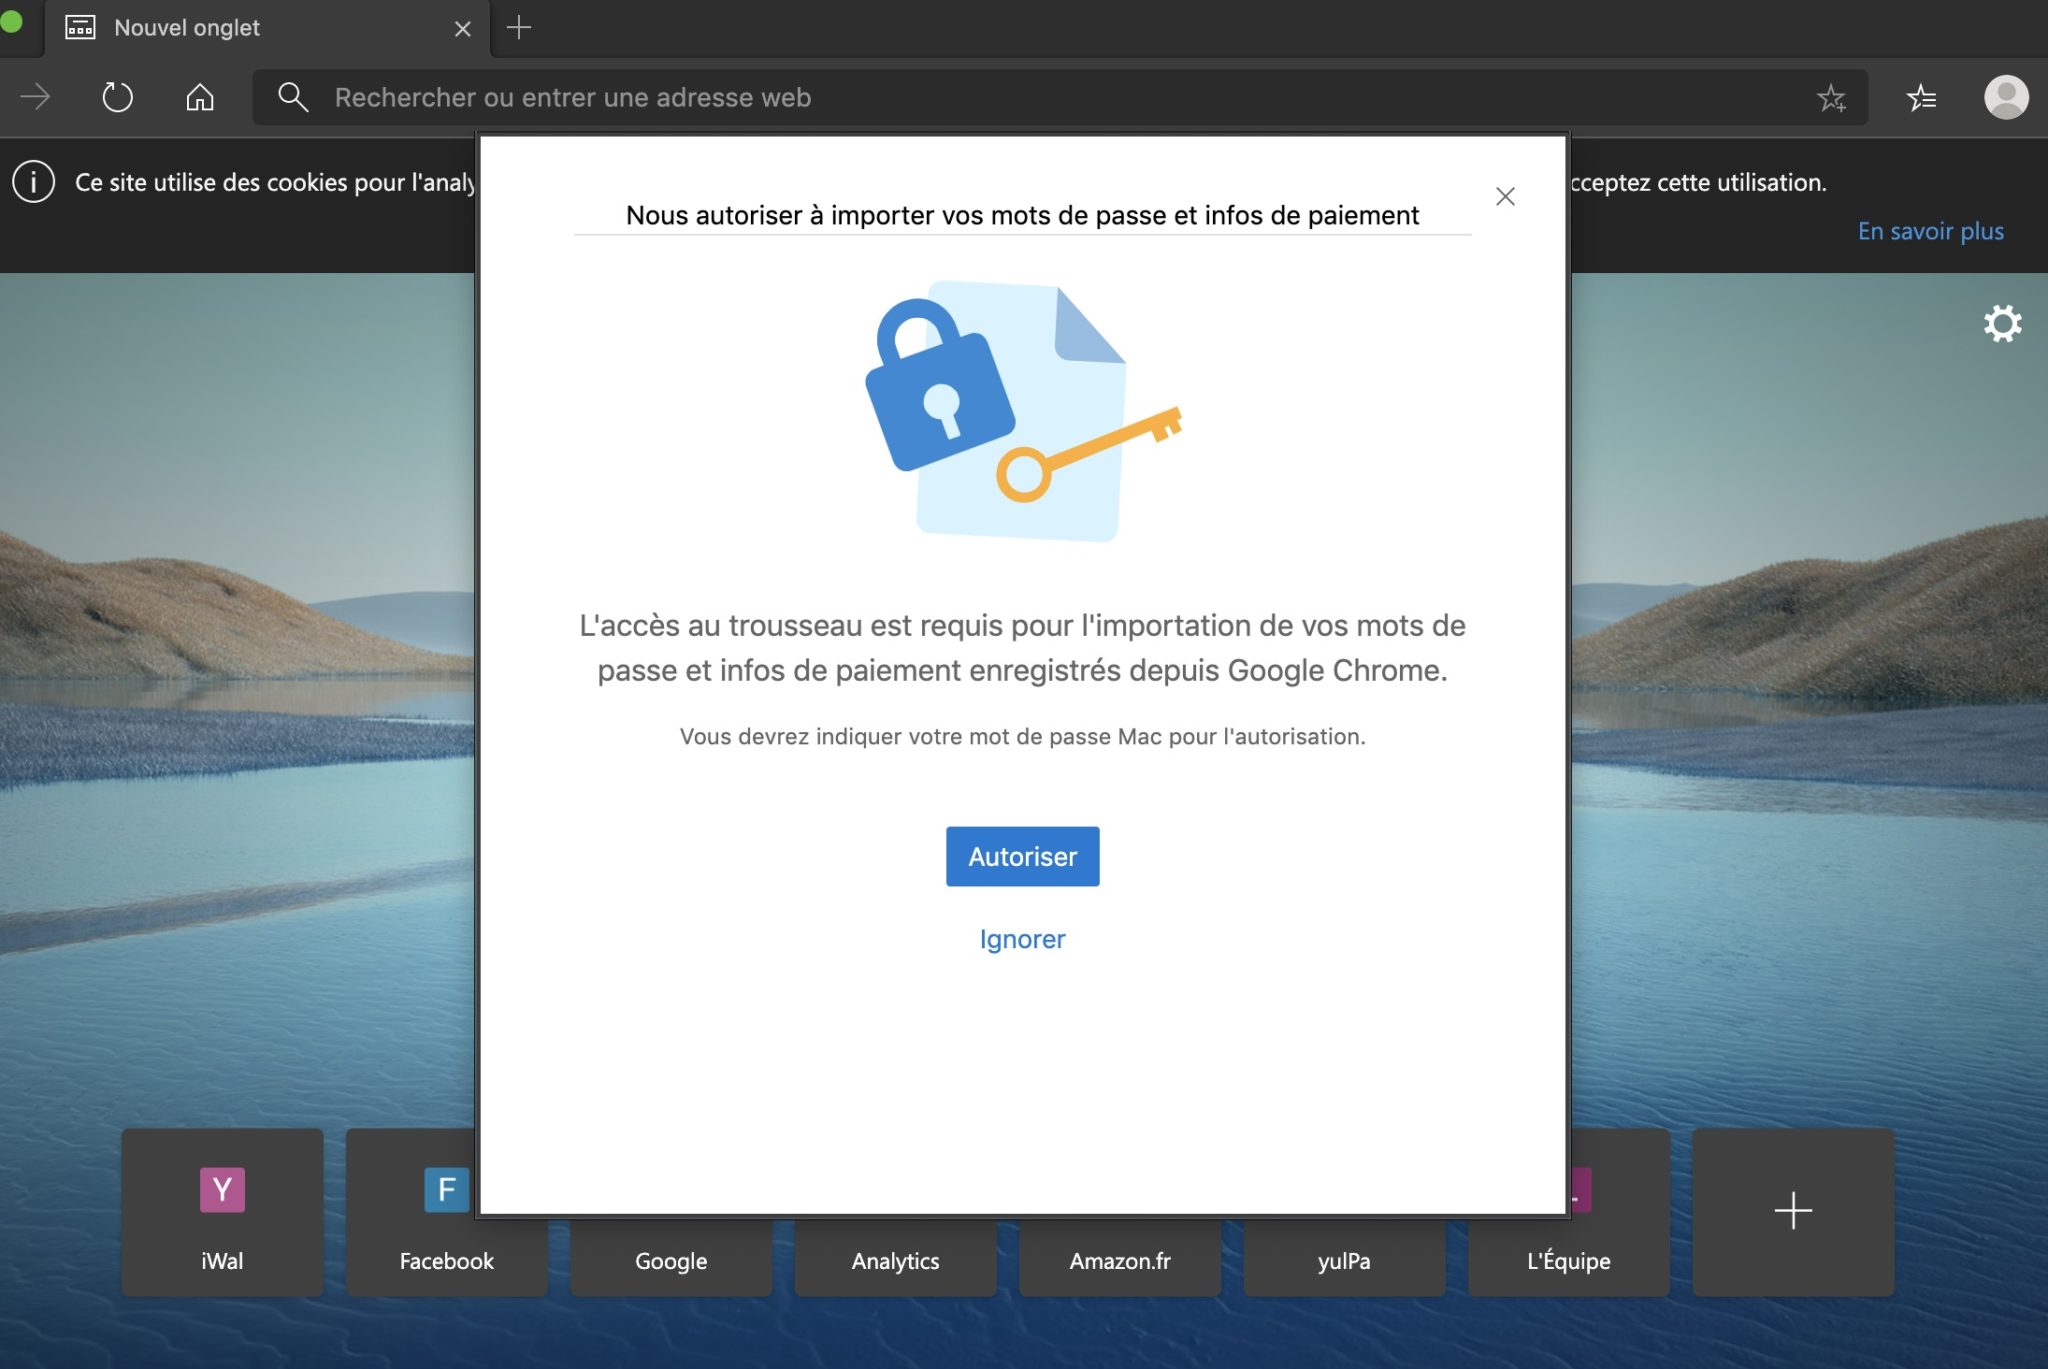2048x1369 pixels.
Task: Open the Amazon.fr app shortcut
Action: pos(1121,1209)
